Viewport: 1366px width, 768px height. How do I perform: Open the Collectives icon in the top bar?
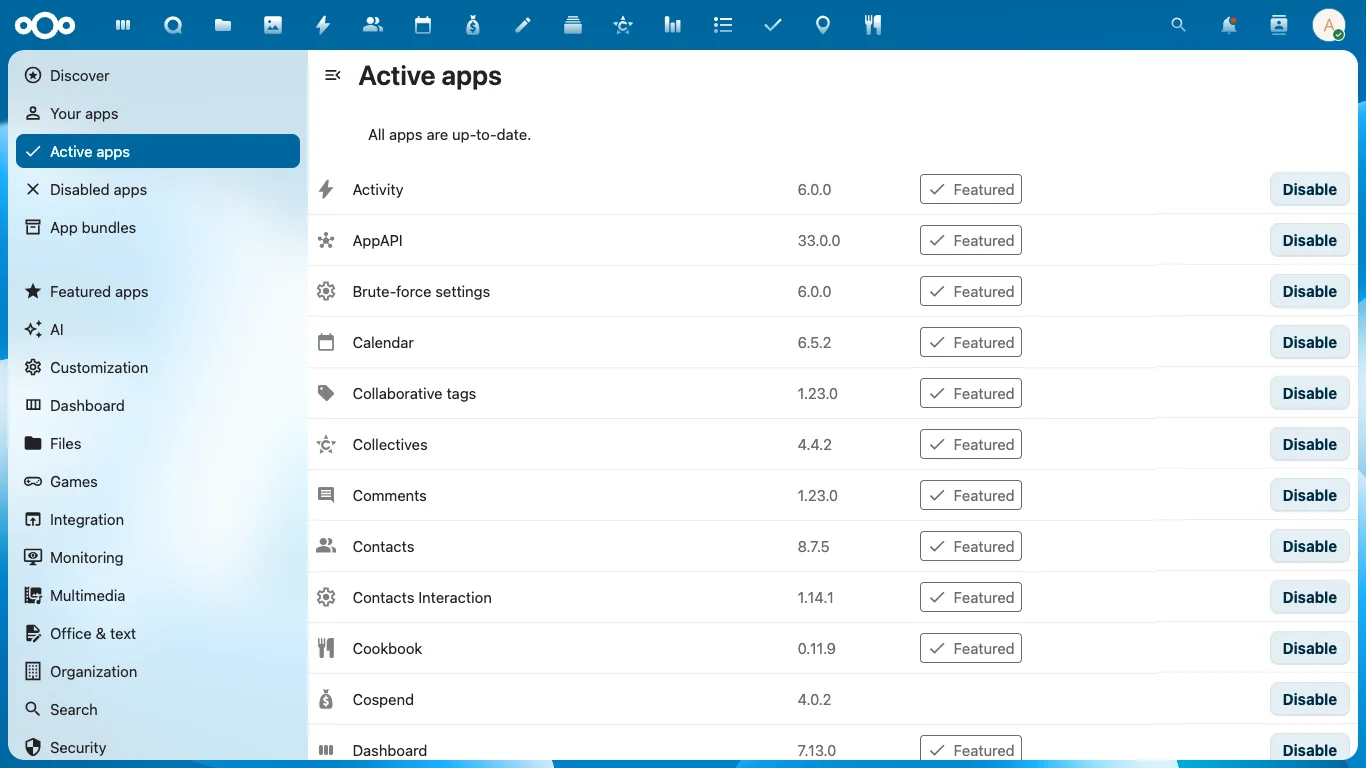point(623,25)
